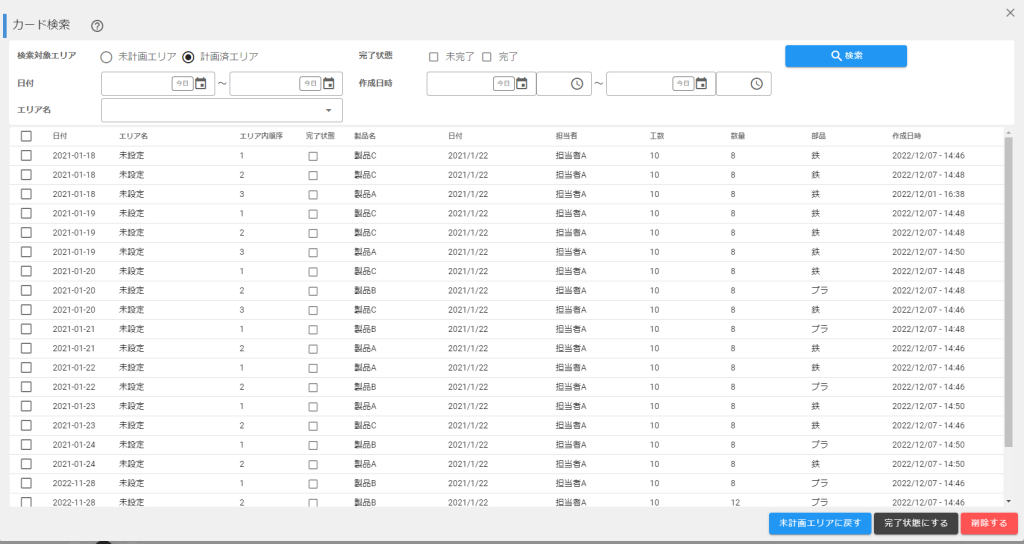Image resolution: width=1024 pixels, height=544 pixels.
Task: Click the blue 検索 button
Action: click(x=845, y=56)
